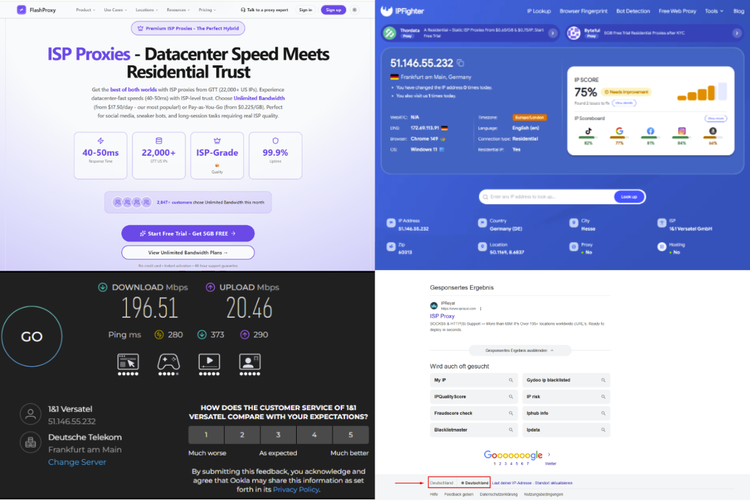Click the Bytaful banner arrow button
This screenshot has height=500, width=750.
[737, 33]
